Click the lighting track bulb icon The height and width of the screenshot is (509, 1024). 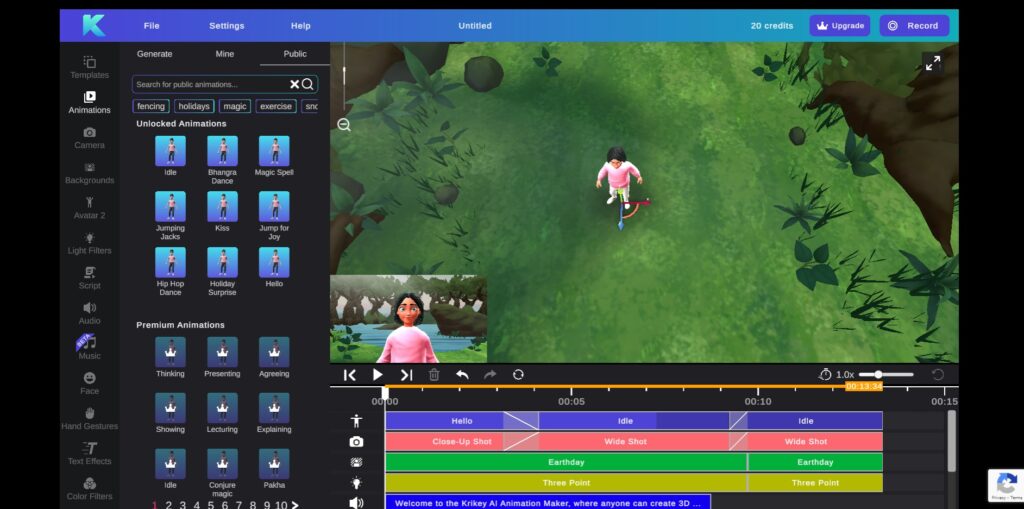[x=356, y=483]
